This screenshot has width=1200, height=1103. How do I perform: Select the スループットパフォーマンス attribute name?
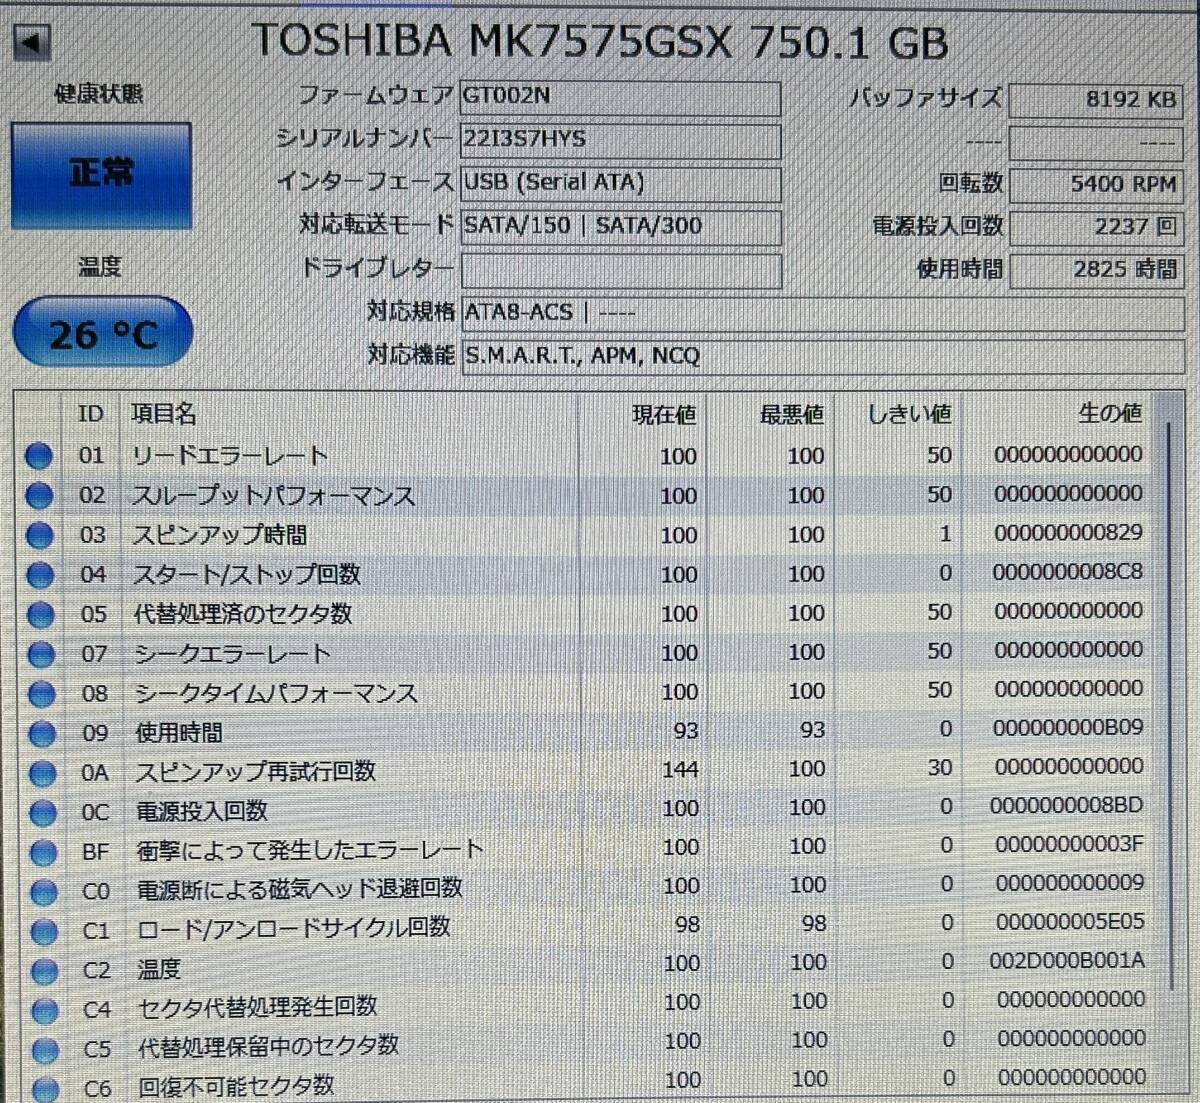pyautogui.click(x=274, y=496)
